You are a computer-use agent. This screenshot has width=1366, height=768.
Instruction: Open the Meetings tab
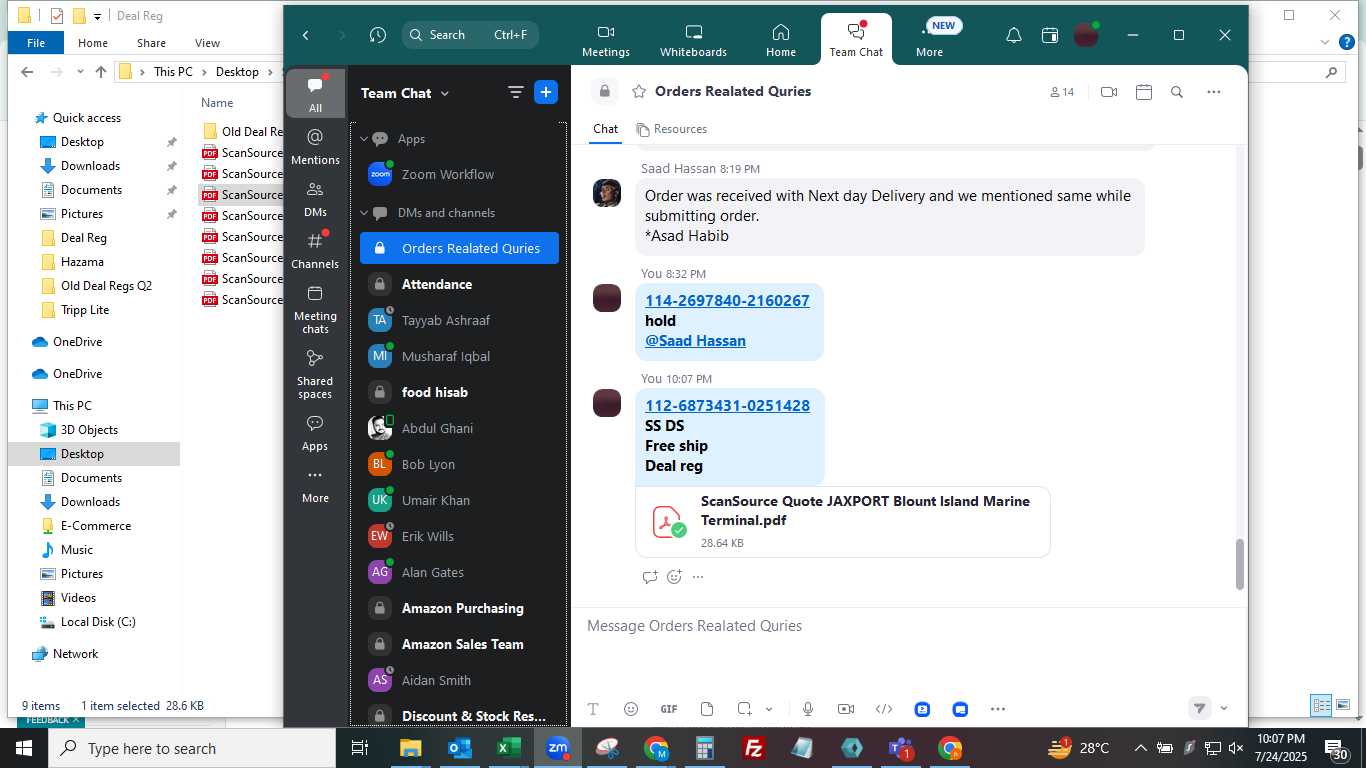[x=606, y=40]
